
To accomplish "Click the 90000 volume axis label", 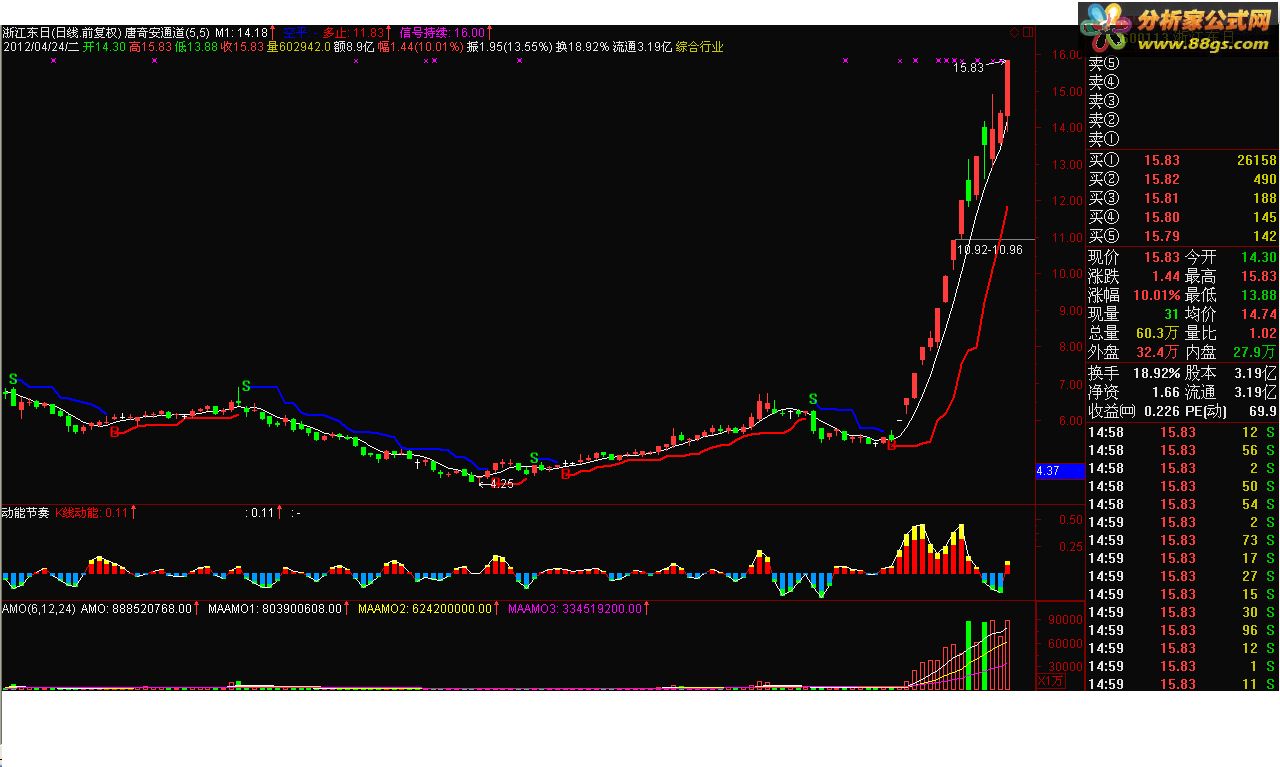I will tap(1064, 620).
